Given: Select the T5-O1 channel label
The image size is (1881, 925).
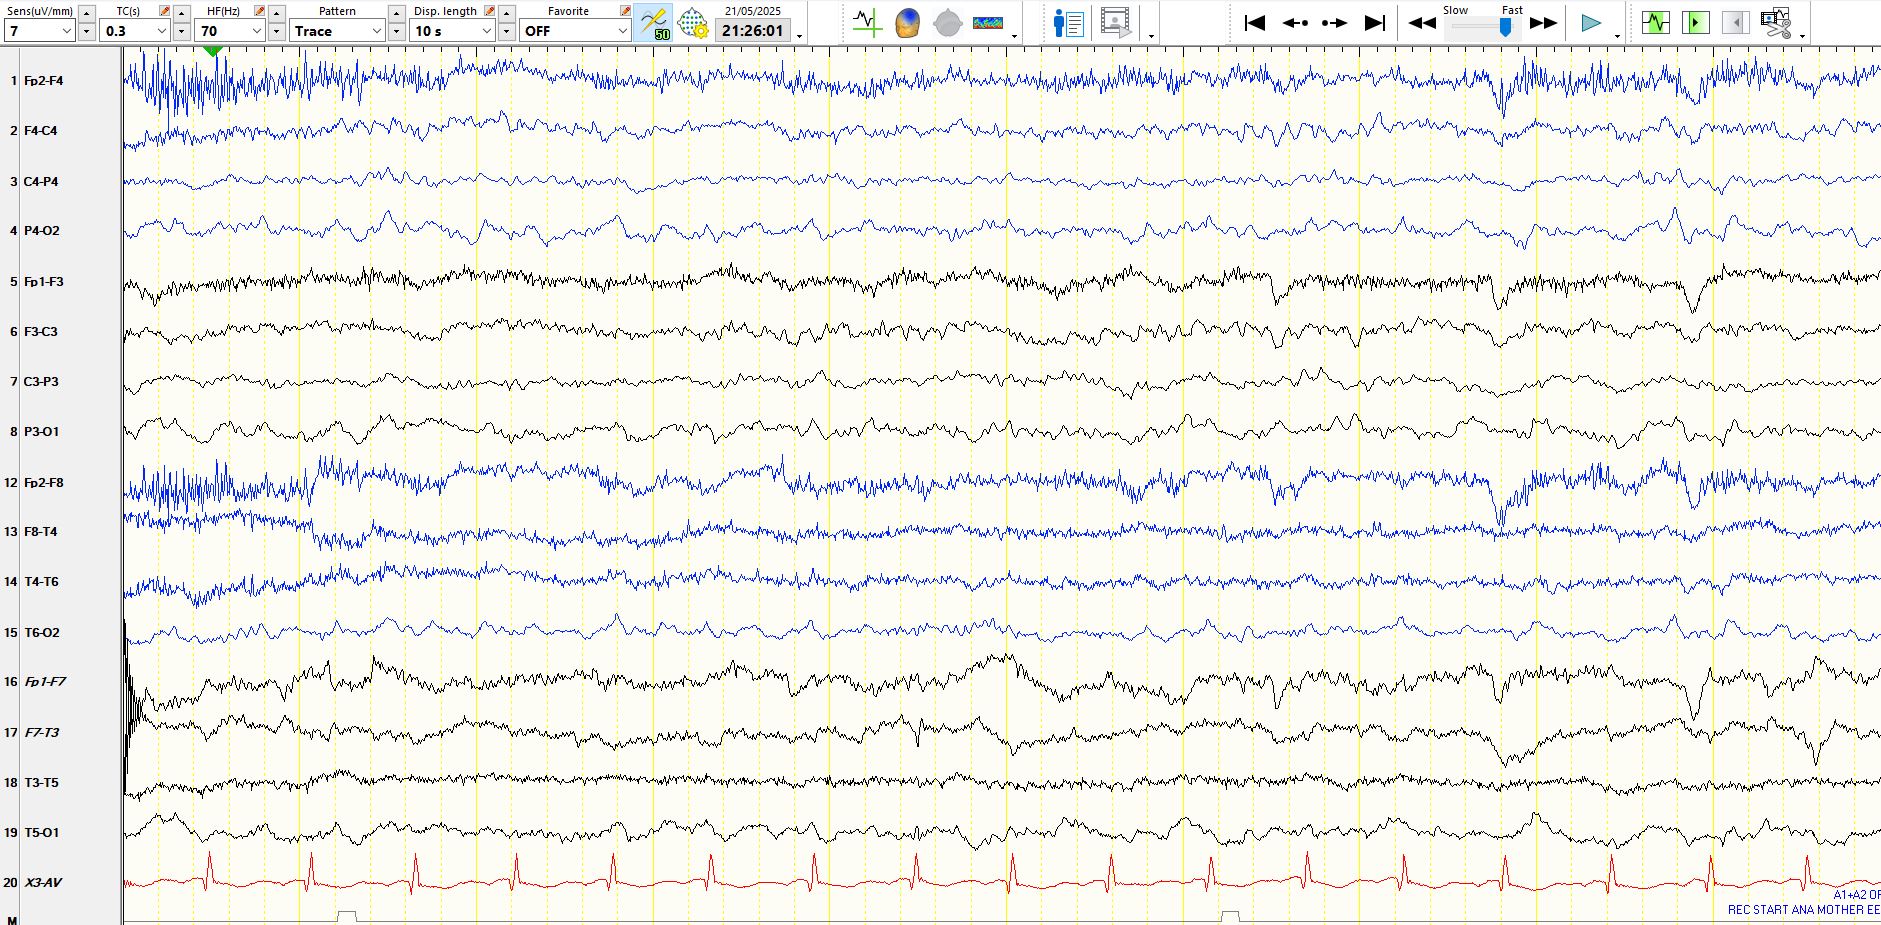Looking at the screenshot, I should [x=41, y=832].
